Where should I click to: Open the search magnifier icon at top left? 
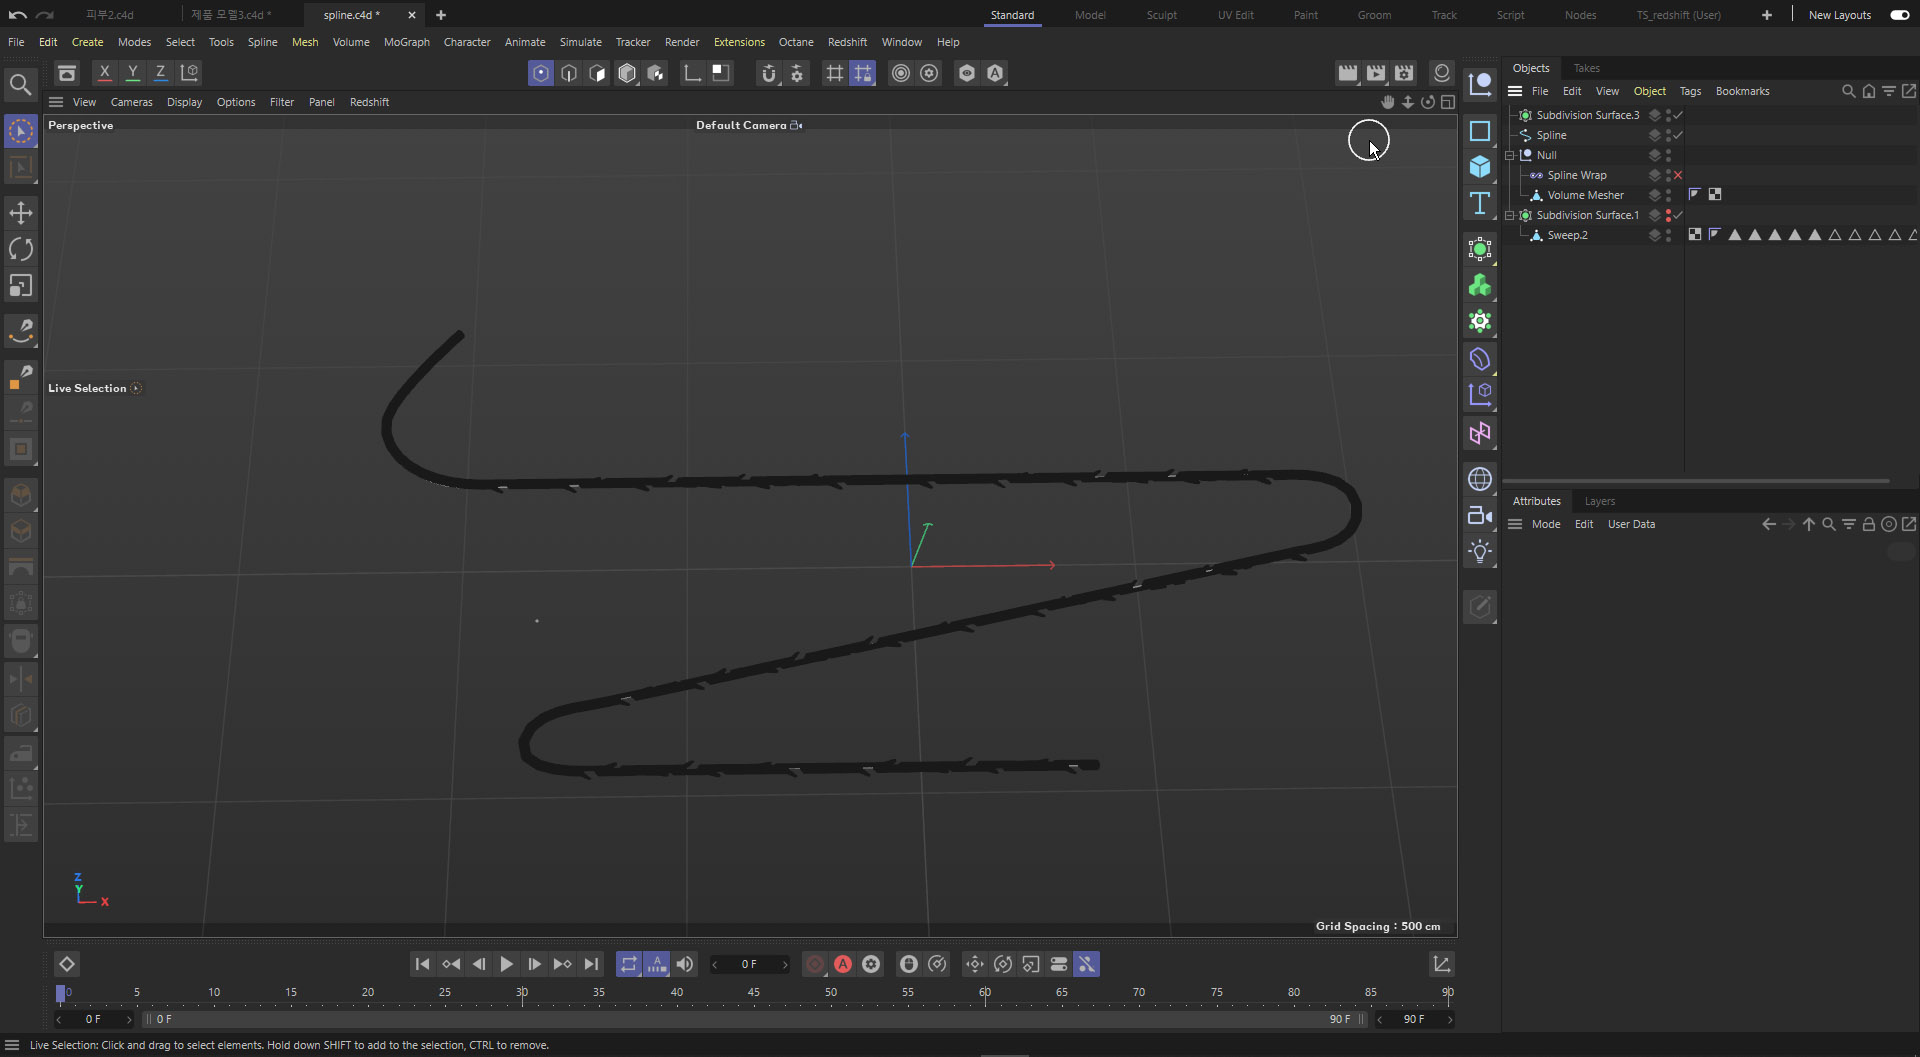click(20, 85)
